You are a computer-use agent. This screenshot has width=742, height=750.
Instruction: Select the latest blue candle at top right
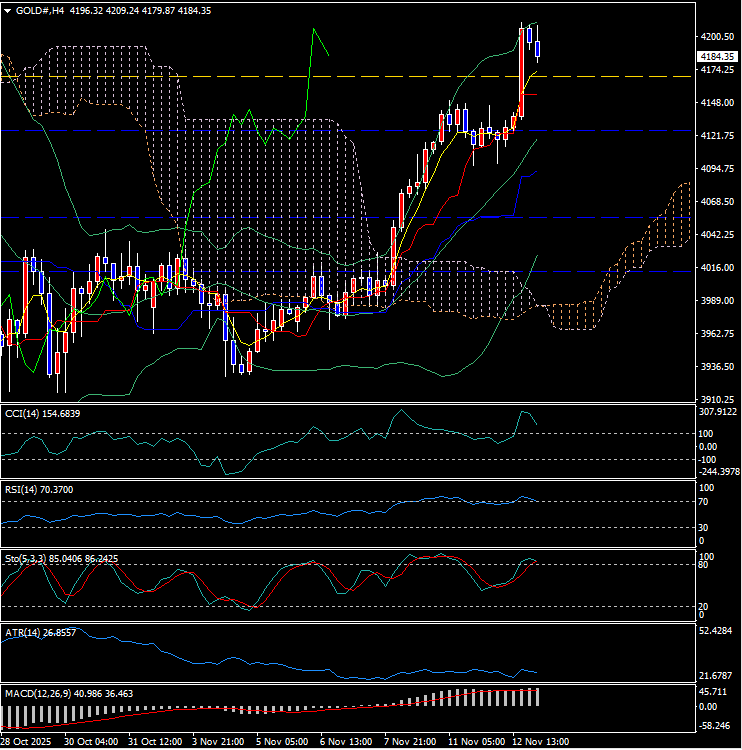[538, 48]
